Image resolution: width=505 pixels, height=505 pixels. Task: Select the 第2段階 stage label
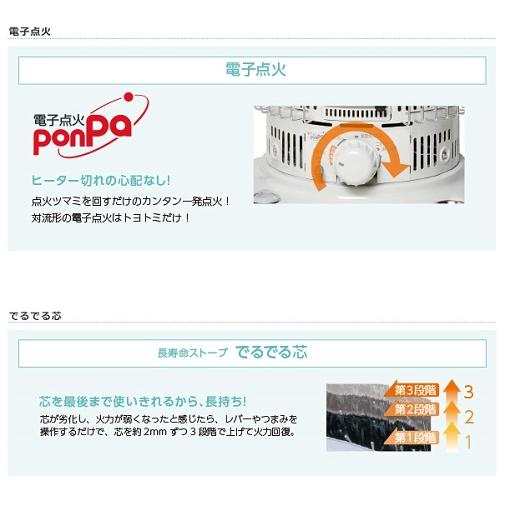[412, 409]
